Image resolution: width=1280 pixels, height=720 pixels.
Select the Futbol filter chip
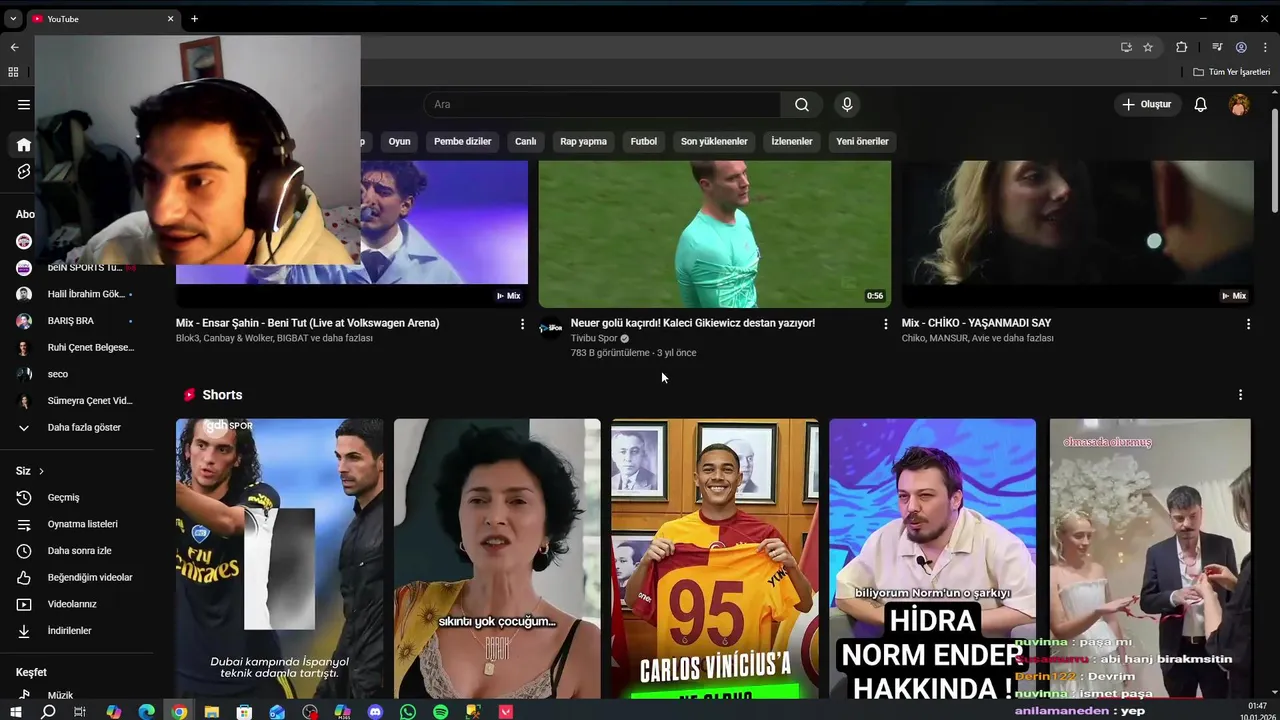(643, 141)
